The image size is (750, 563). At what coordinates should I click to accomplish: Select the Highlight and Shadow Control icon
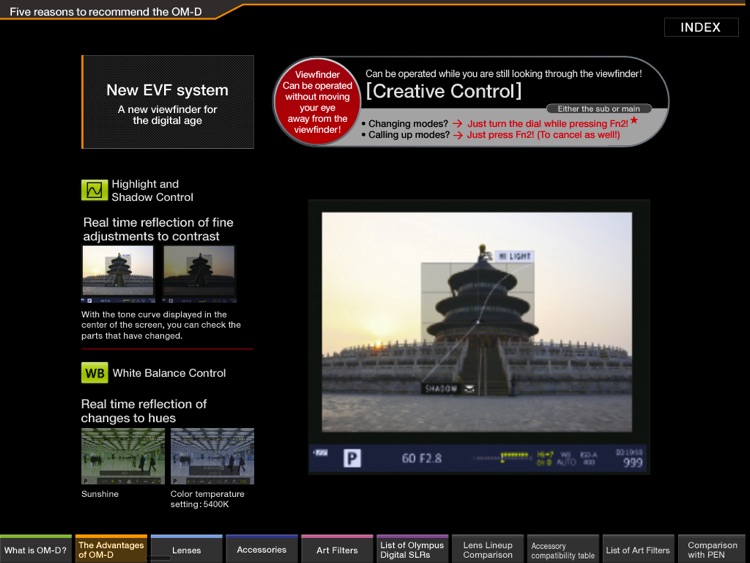[94, 190]
